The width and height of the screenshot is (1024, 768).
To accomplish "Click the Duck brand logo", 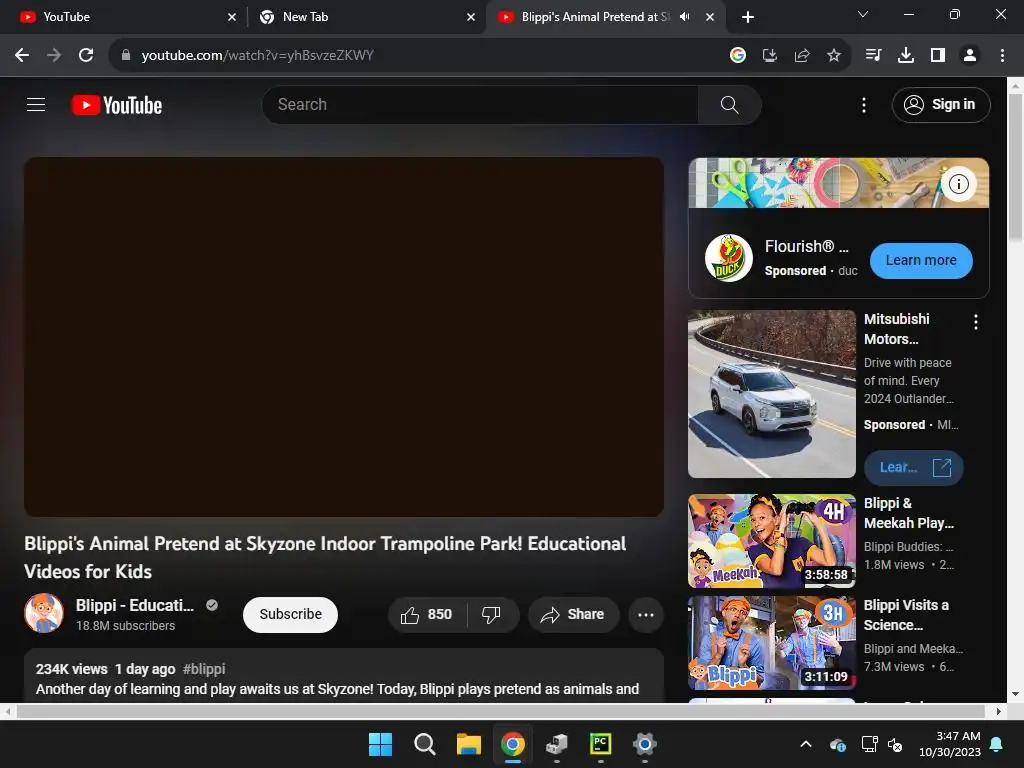I will click(729, 258).
